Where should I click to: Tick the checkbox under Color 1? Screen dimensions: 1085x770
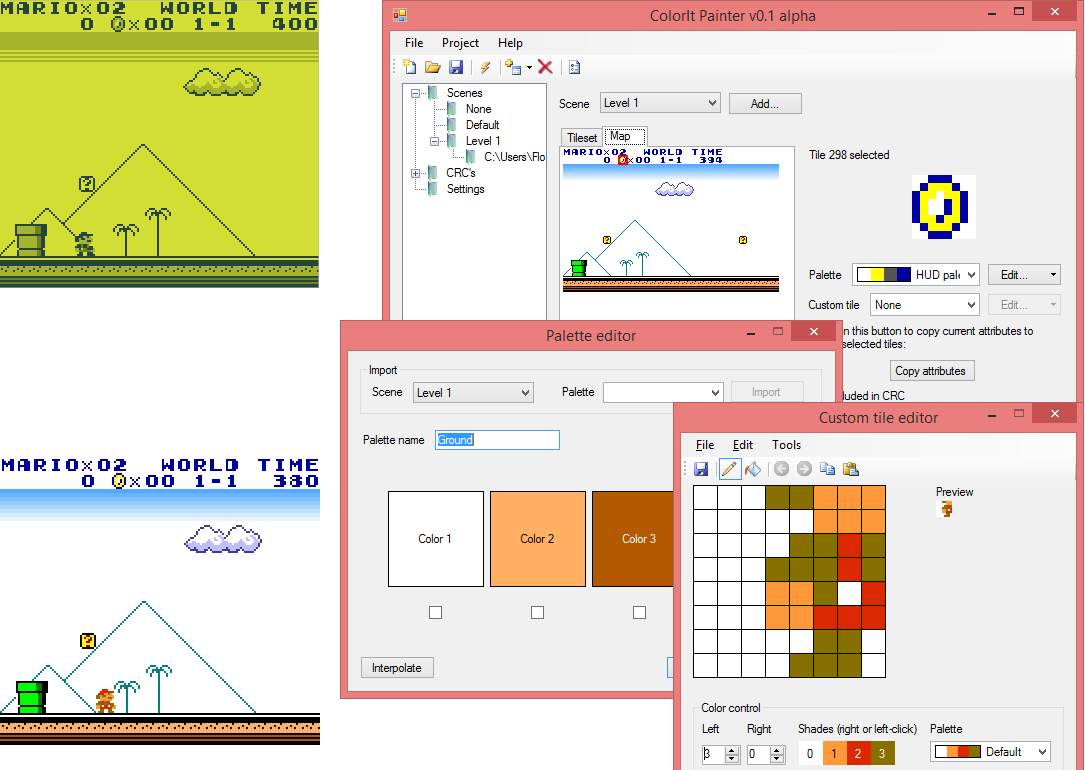click(x=435, y=612)
